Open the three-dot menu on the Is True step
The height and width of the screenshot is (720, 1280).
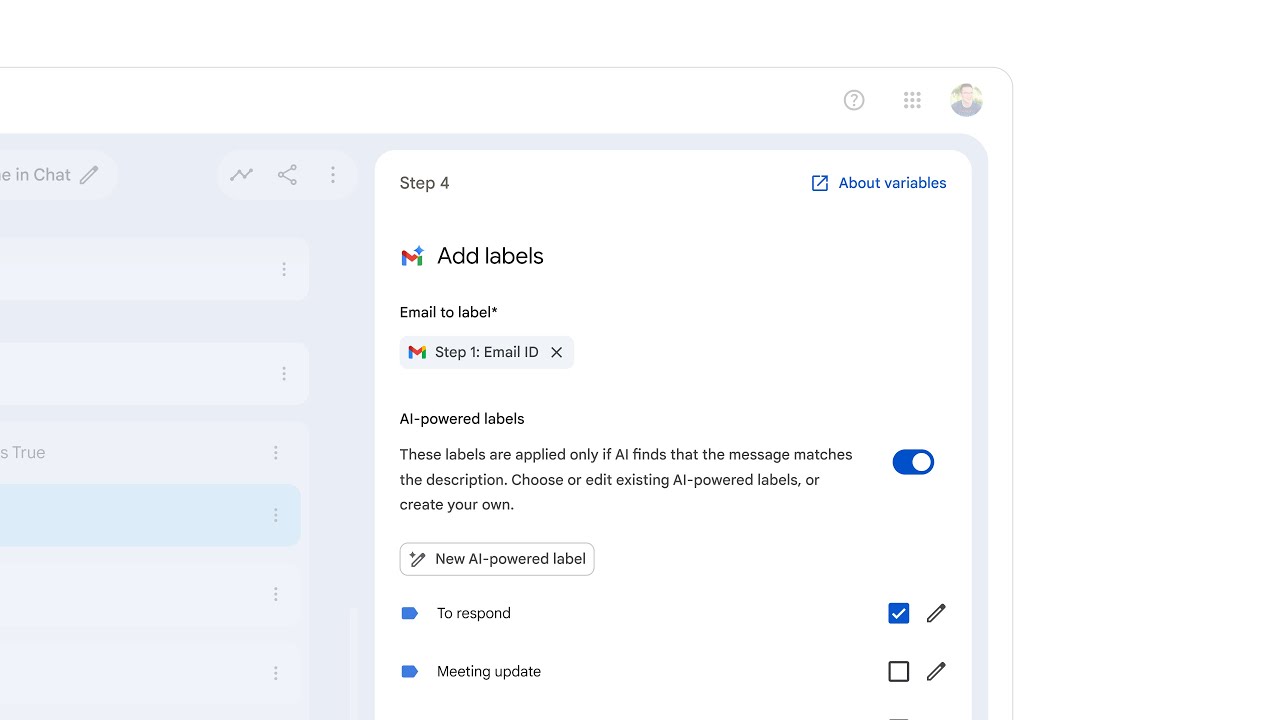[x=276, y=453]
